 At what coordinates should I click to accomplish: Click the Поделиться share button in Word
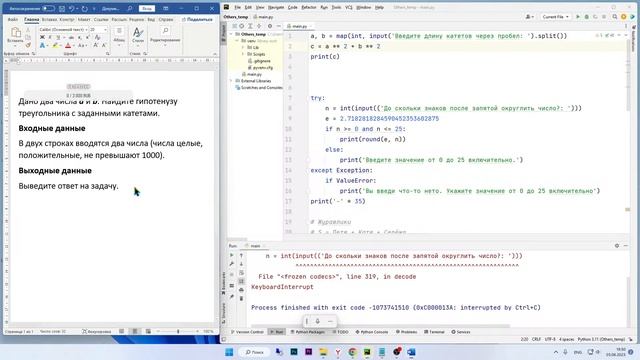click(x=197, y=19)
